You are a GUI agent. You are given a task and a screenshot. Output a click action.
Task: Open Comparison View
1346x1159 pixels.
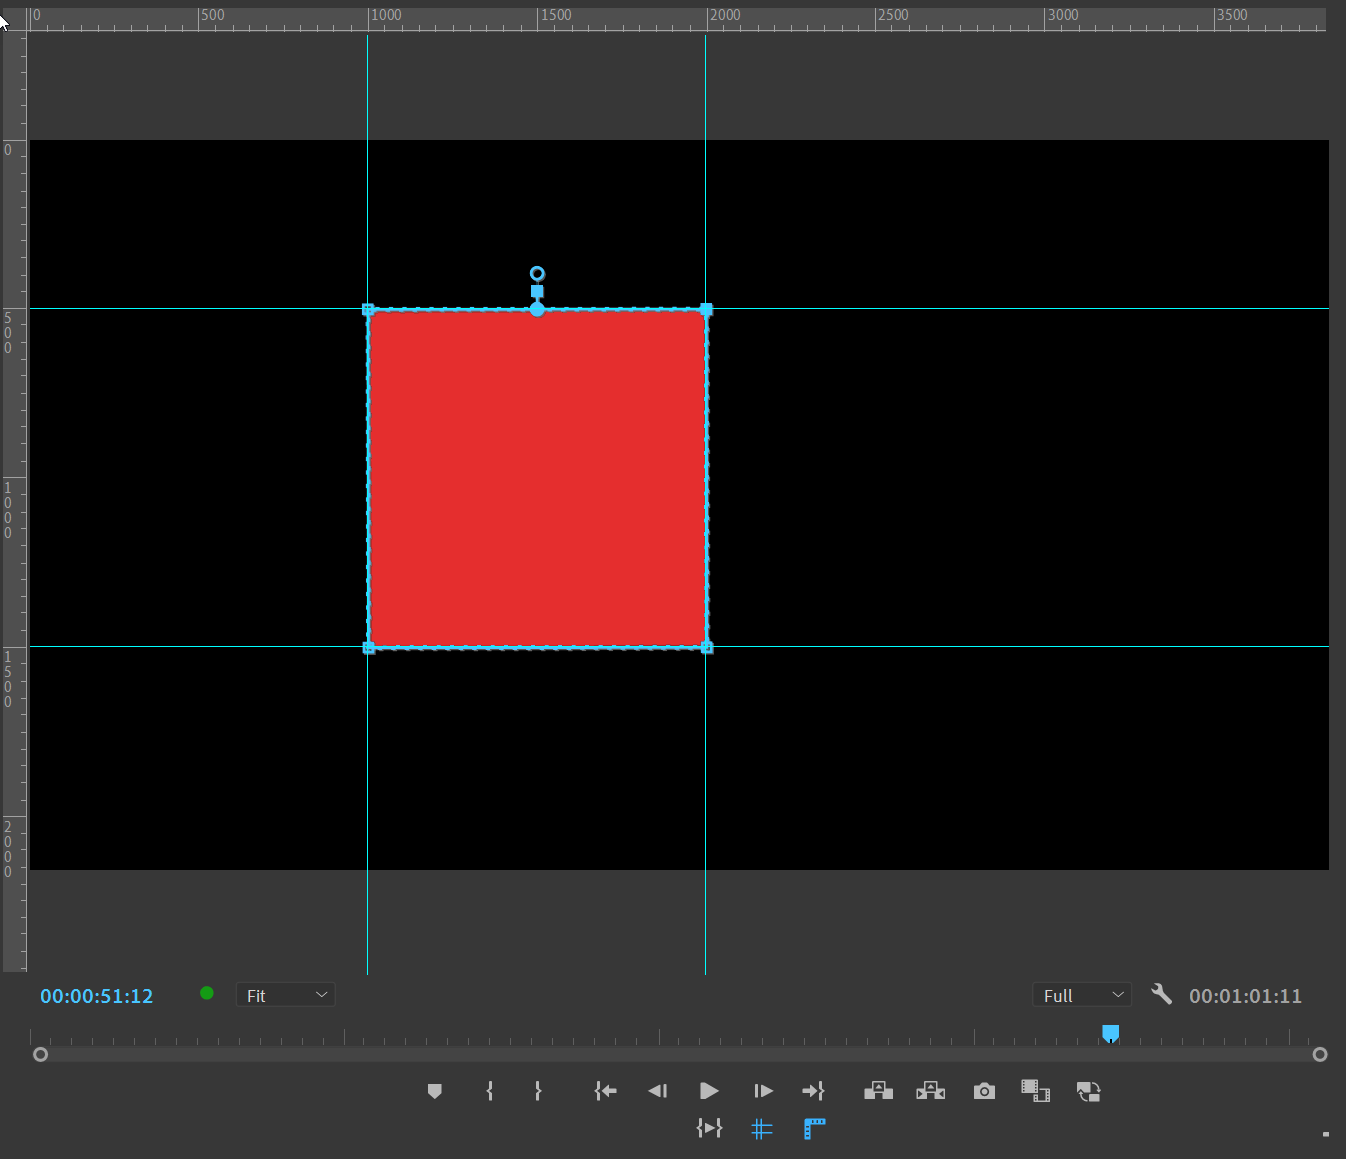1035,1091
